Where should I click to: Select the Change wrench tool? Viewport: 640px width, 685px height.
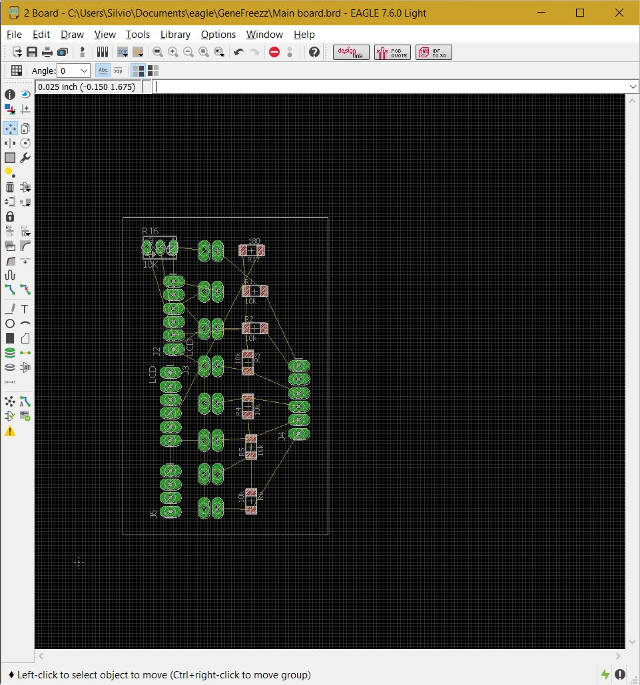25,158
